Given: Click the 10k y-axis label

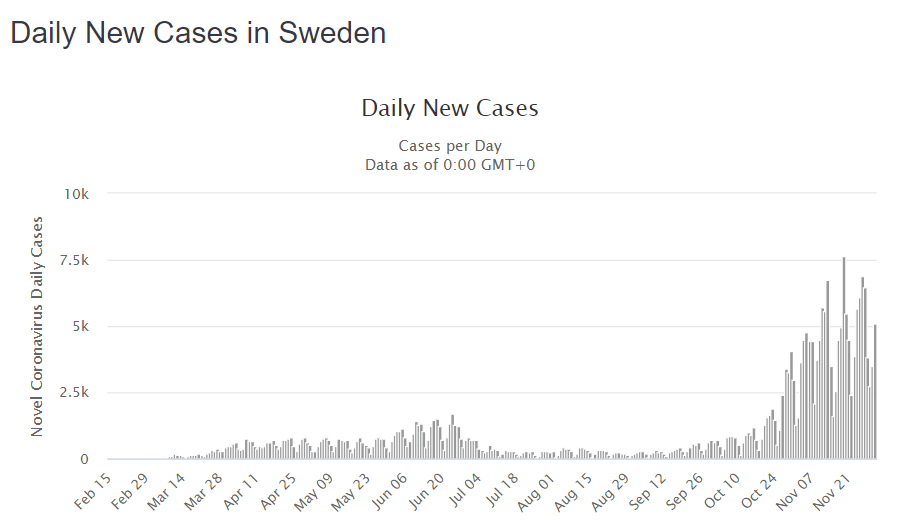Looking at the screenshot, I should (77, 194).
